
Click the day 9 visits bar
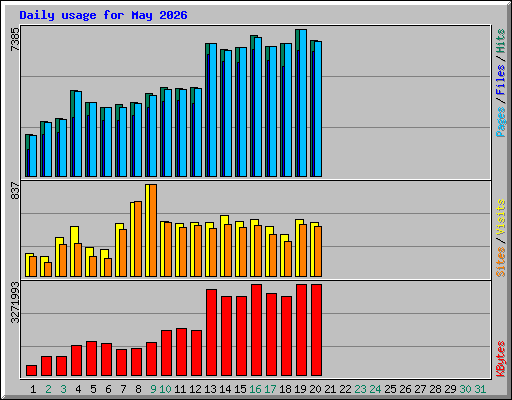(x=147, y=230)
